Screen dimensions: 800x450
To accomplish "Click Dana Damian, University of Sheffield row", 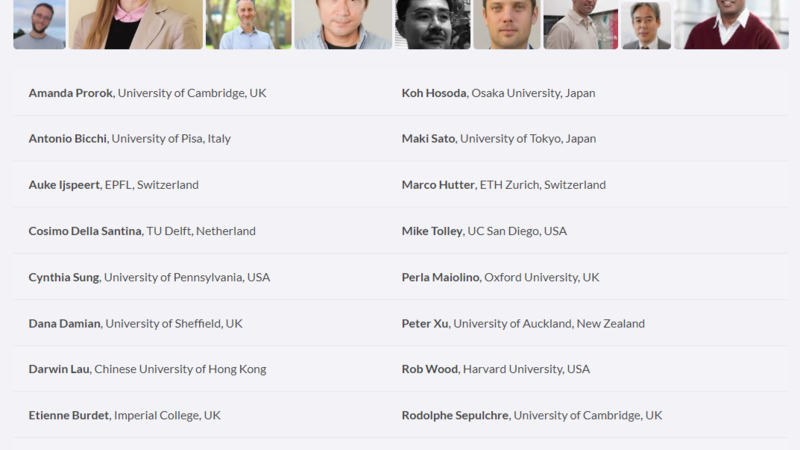I will 135,323.
